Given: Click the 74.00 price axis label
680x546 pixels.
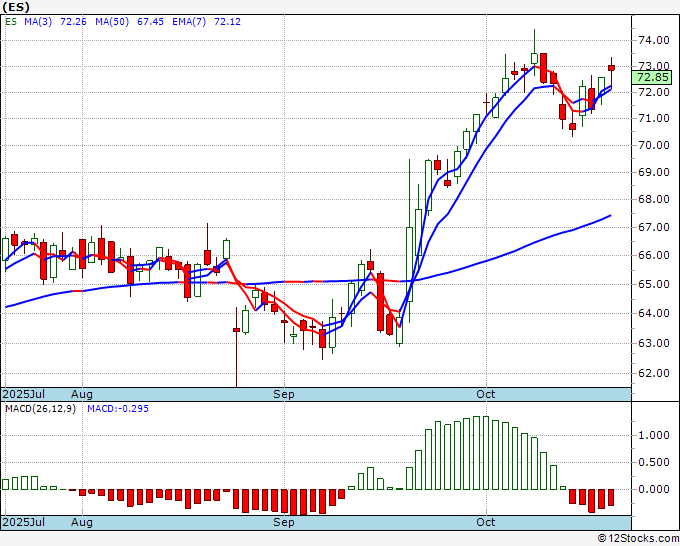Looking at the screenshot, I should coord(654,40).
